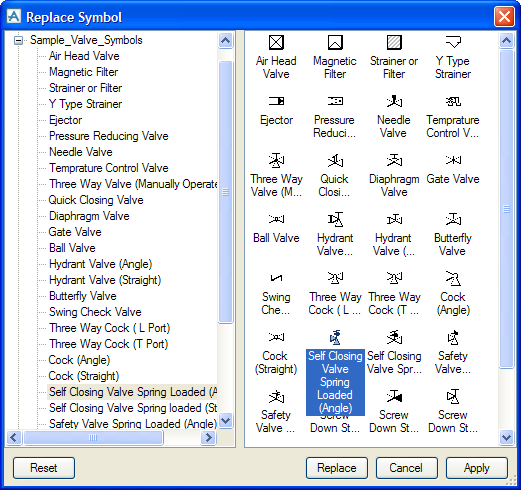The height and width of the screenshot is (490, 521).
Task: Click the Reset button
Action: 44,468
